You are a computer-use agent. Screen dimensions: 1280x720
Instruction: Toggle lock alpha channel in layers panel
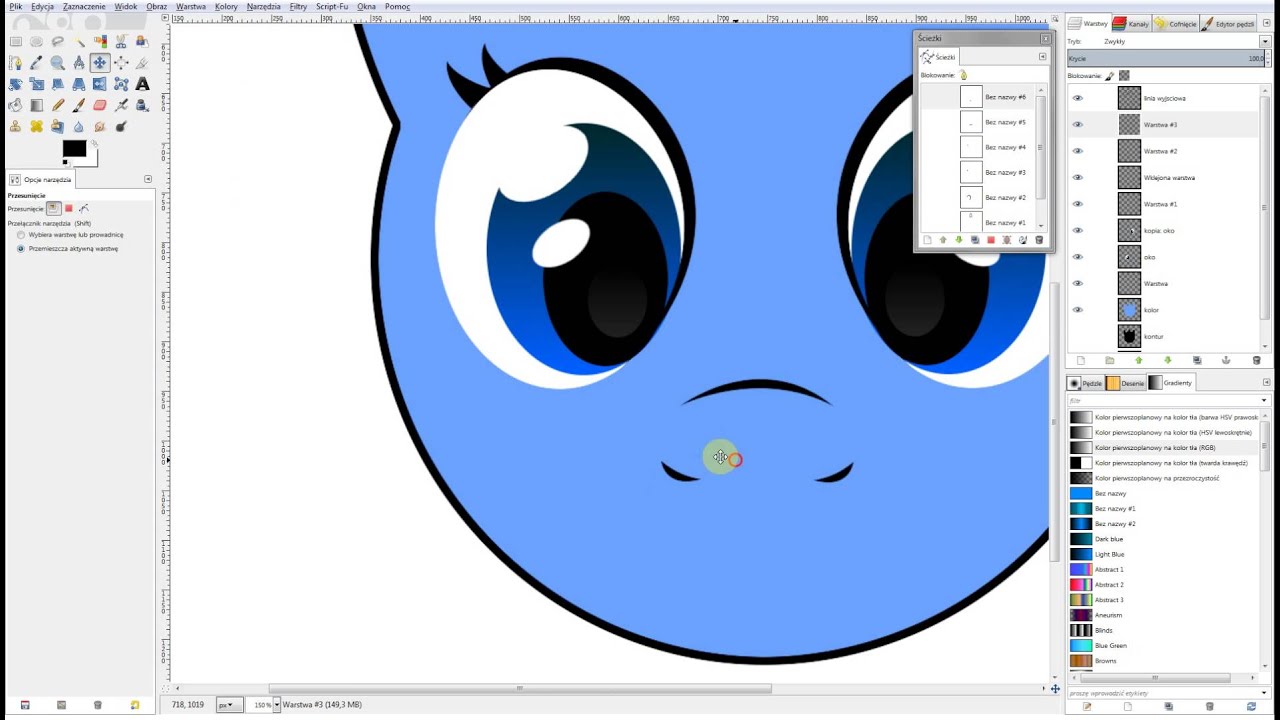[1124, 76]
